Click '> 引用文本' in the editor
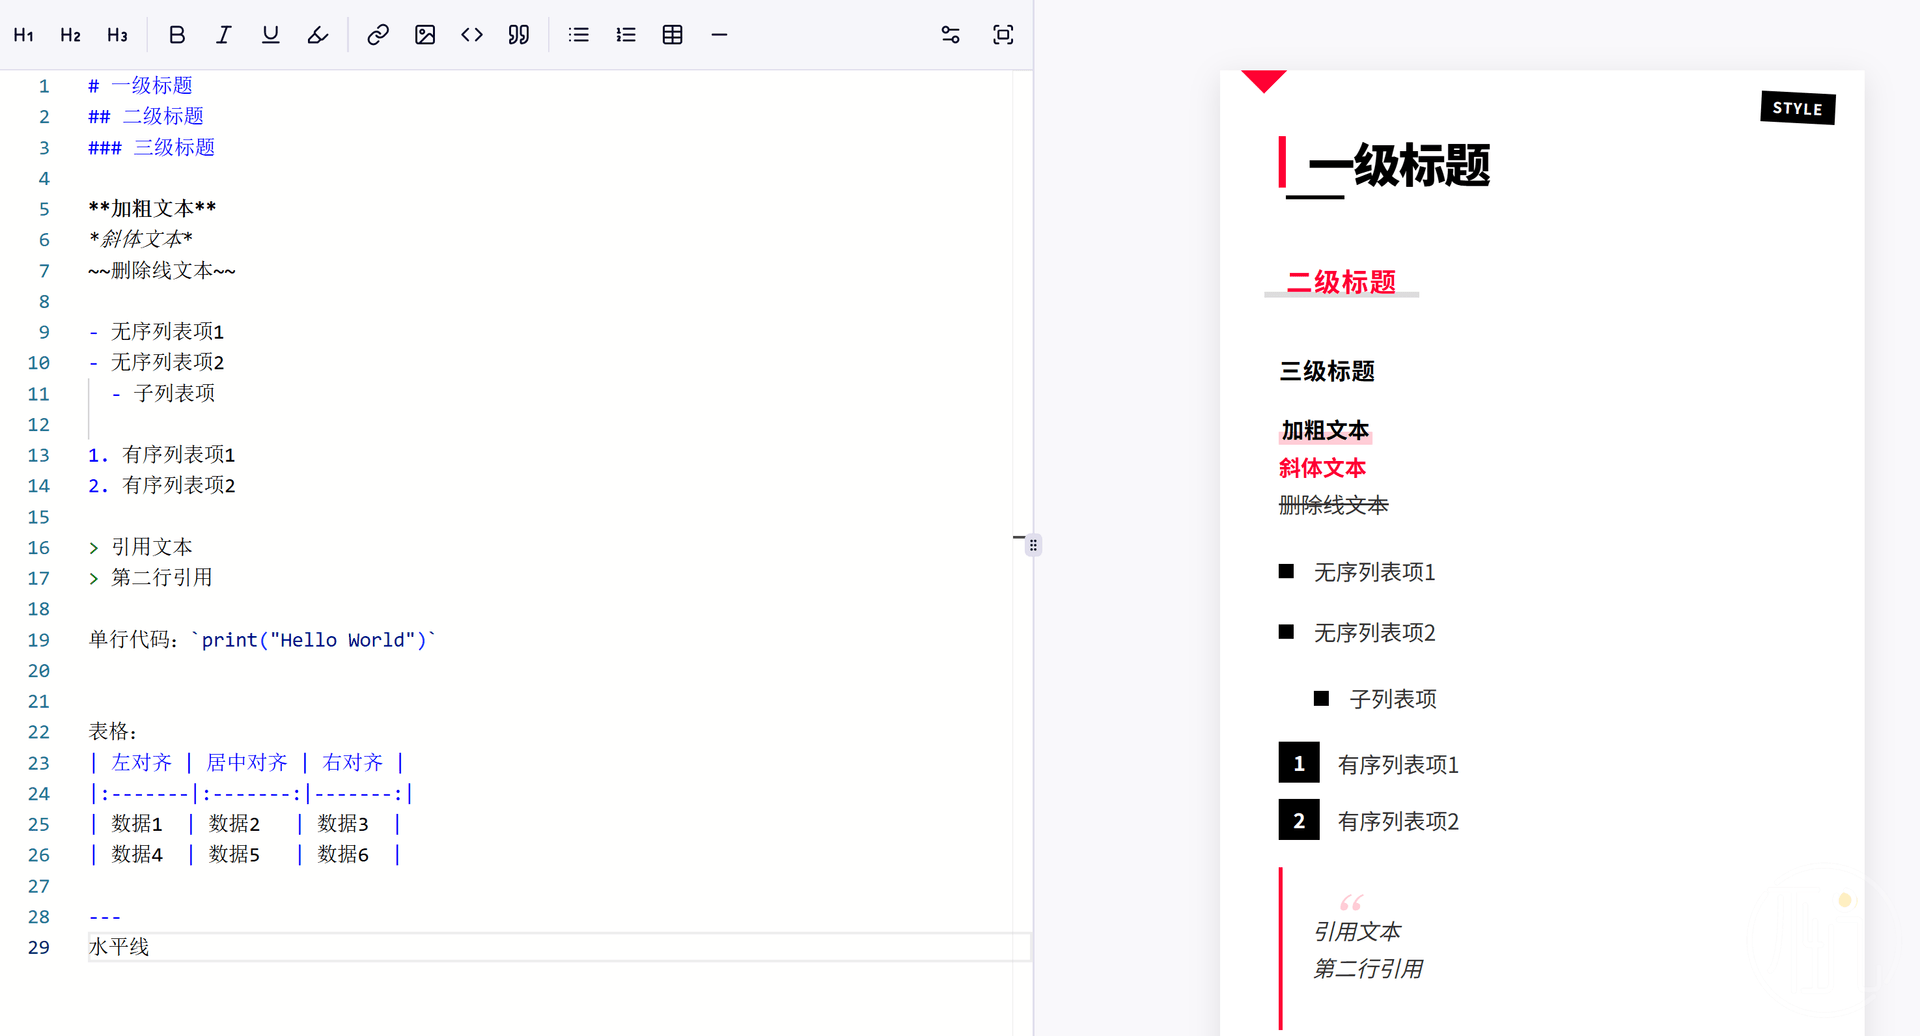Screen dimensions: 1920x1036 [140, 547]
